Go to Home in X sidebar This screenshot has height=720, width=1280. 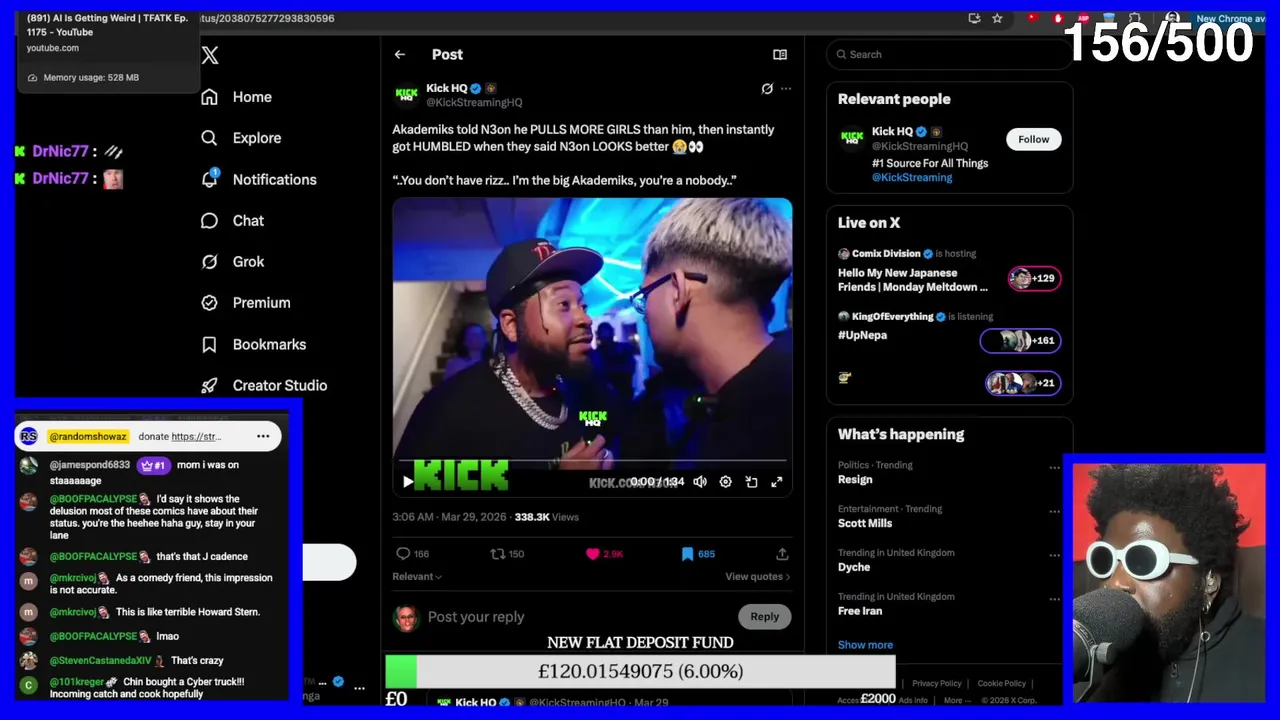[236, 97]
